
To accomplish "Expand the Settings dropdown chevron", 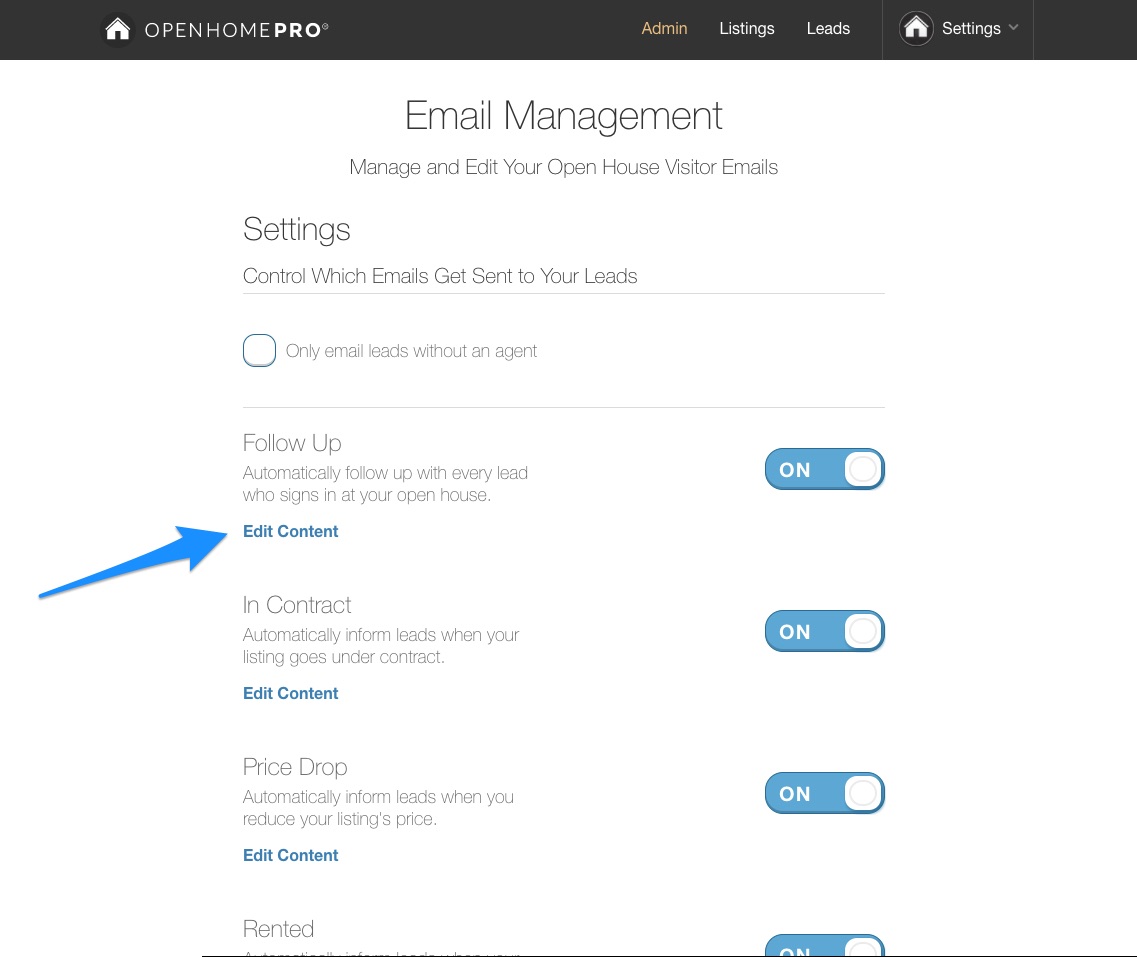I will 1014,28.
